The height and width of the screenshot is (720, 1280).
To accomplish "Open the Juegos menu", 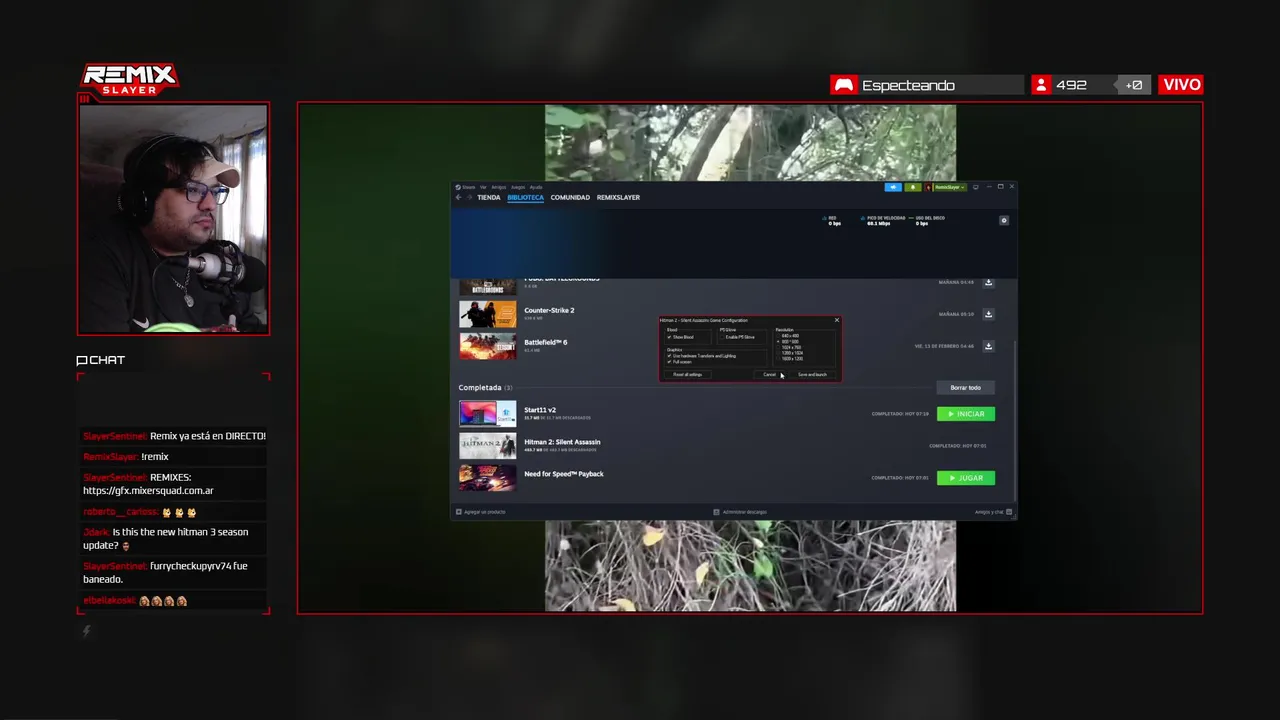I will (x=518, y=187).
